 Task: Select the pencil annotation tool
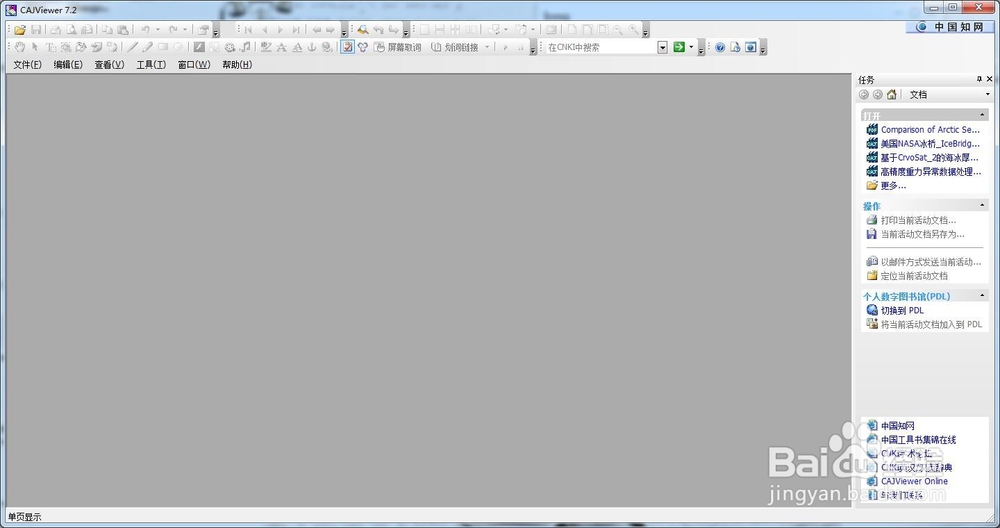click(147, 47)
